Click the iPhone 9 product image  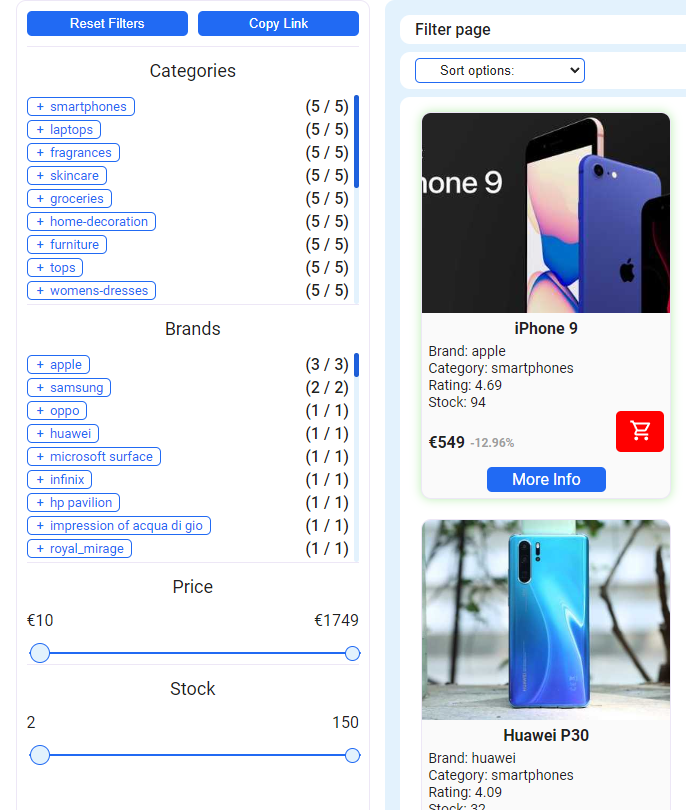(x=546, y=211)
